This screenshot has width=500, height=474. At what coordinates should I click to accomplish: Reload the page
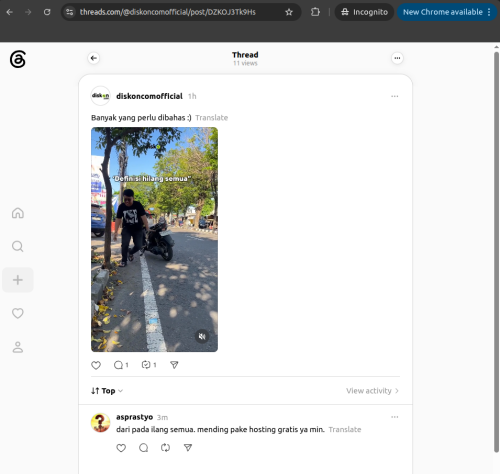pos(47,12)
